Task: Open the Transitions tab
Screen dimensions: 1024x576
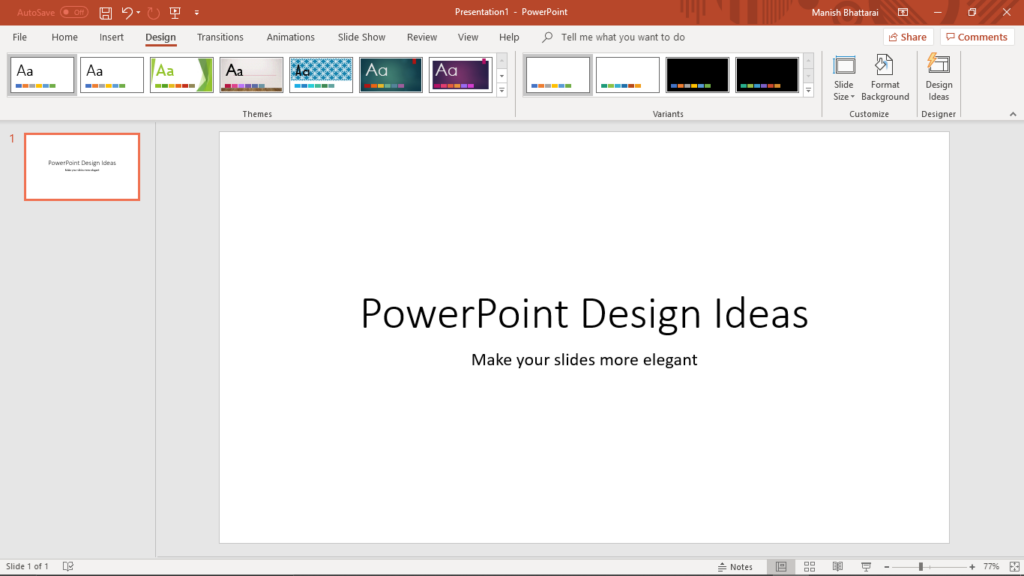Action: 220,37
